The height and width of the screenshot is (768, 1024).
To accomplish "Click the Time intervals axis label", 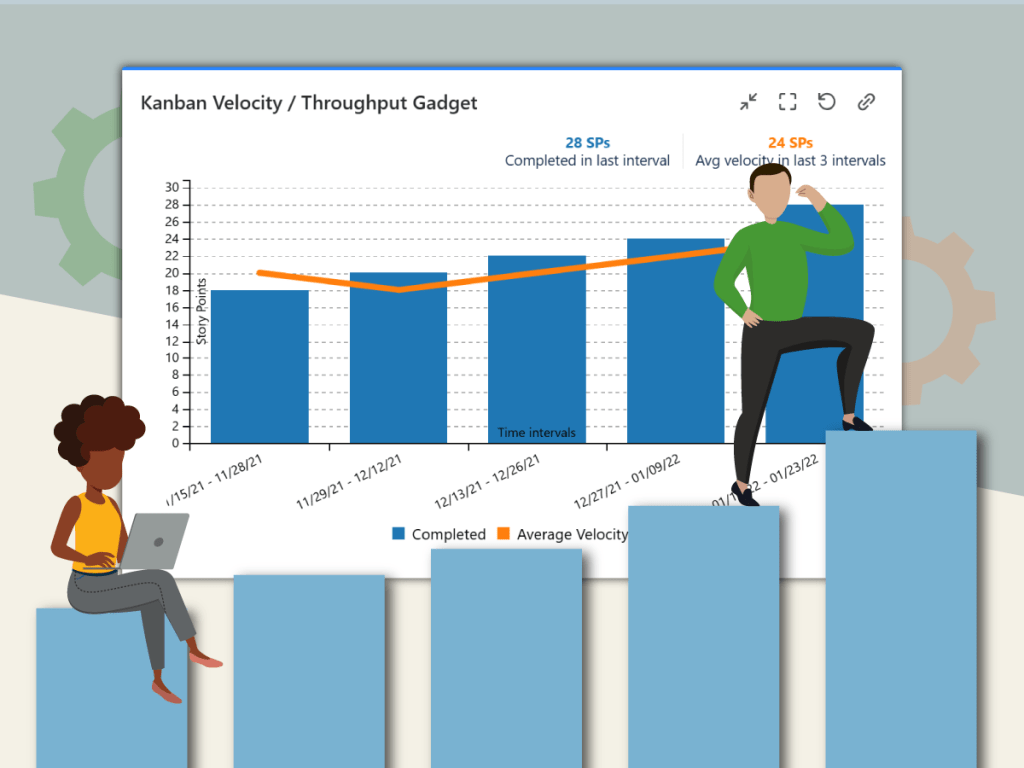I will click(536, 432).
